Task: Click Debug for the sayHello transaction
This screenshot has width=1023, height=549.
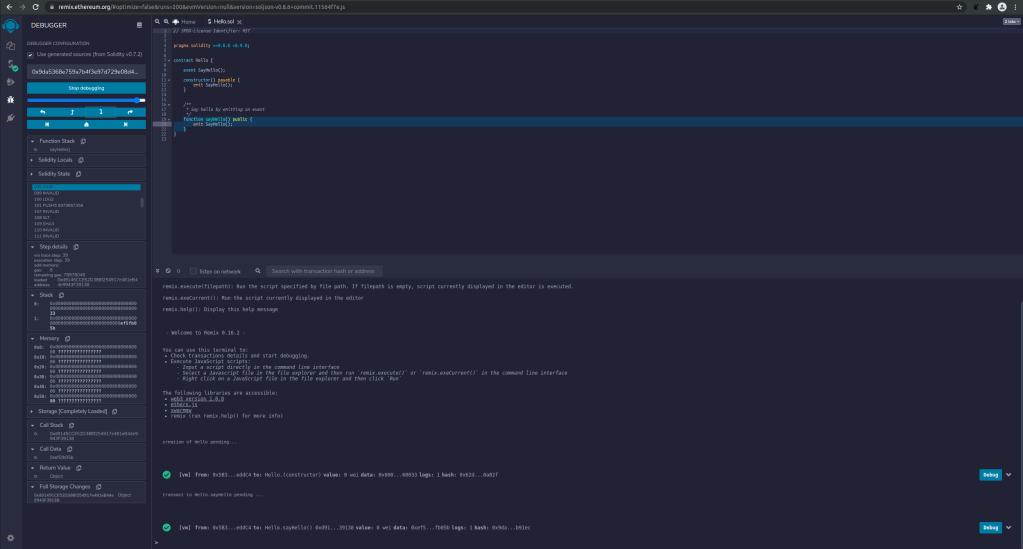Action: [989, 527]
